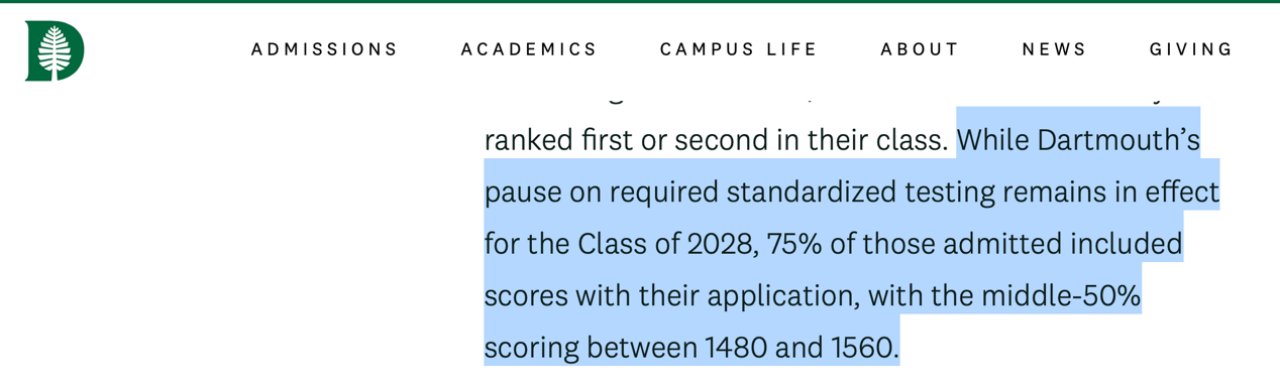Go to the News section

point(1054,49)
